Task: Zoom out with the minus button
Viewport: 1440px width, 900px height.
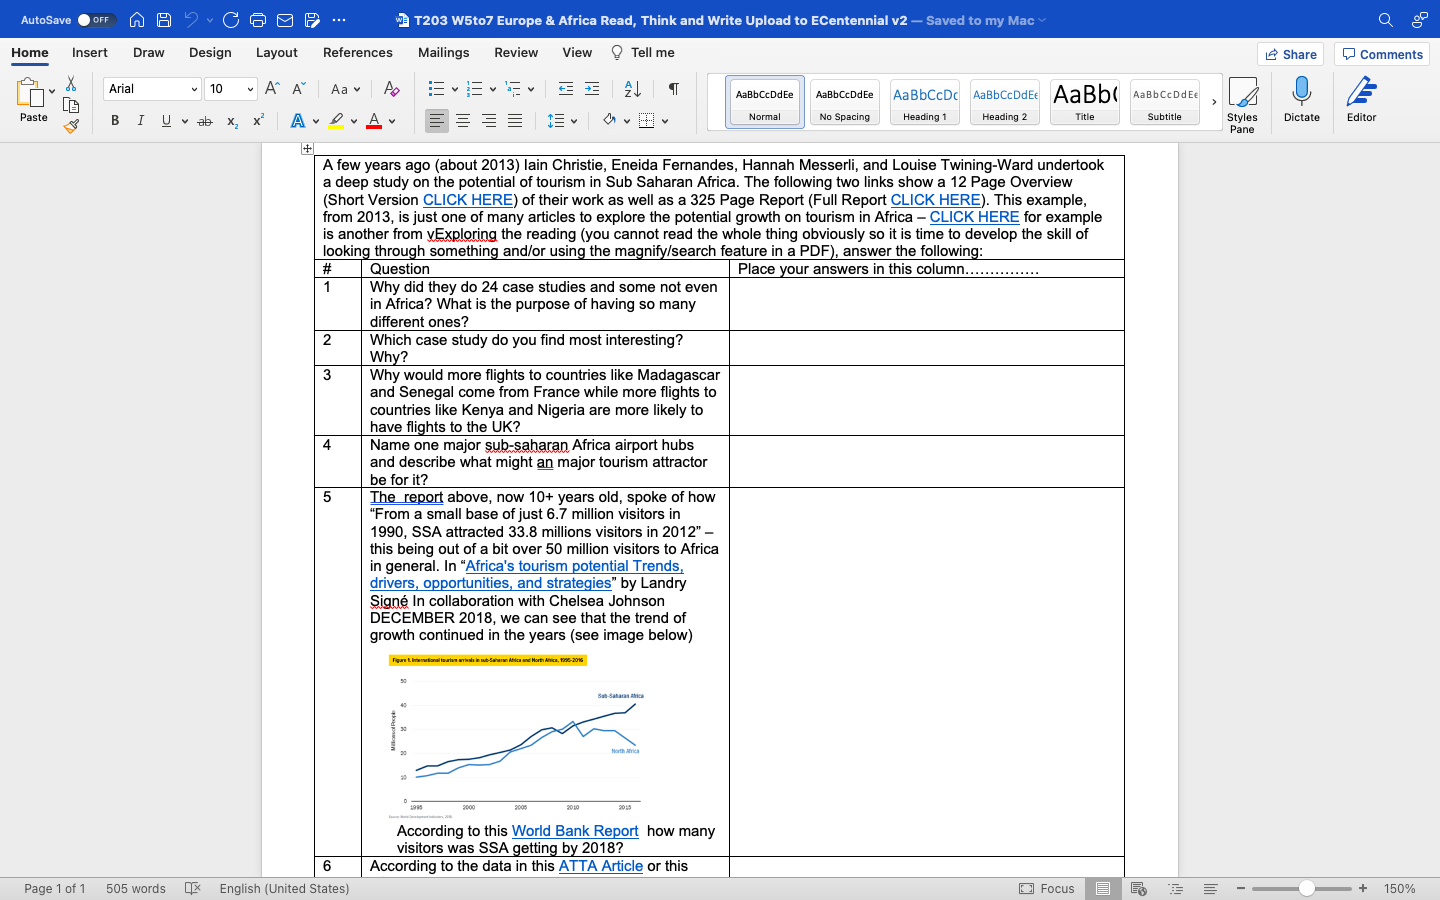Action: pyautogui.click(x=1240, y=888)
